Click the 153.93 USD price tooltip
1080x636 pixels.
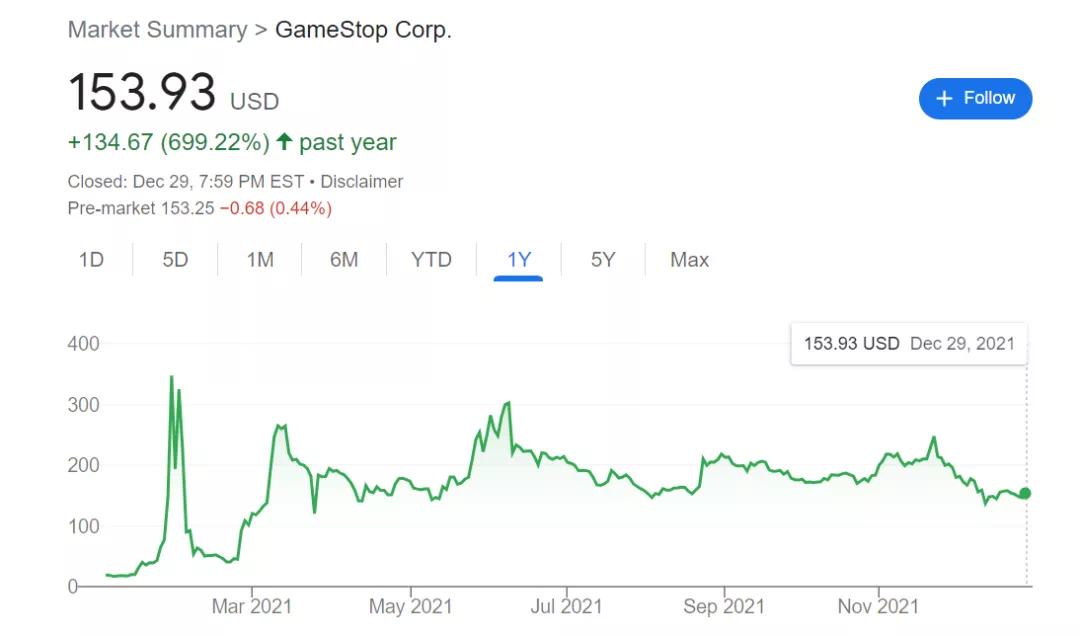(x=908, y=344)
